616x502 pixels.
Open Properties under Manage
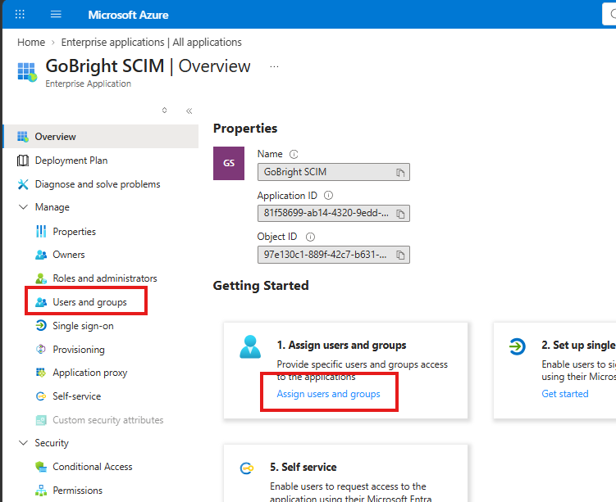[74, 231]
